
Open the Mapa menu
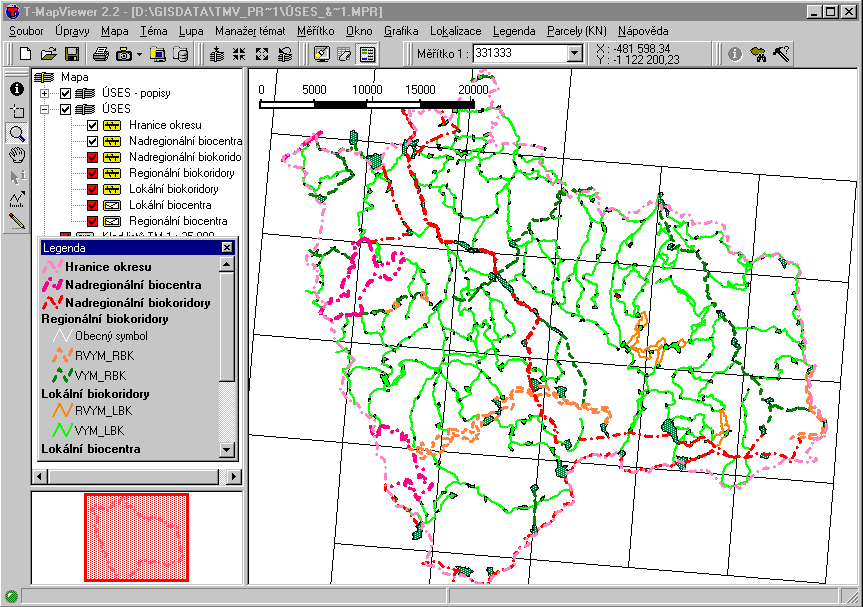point(115,31)
